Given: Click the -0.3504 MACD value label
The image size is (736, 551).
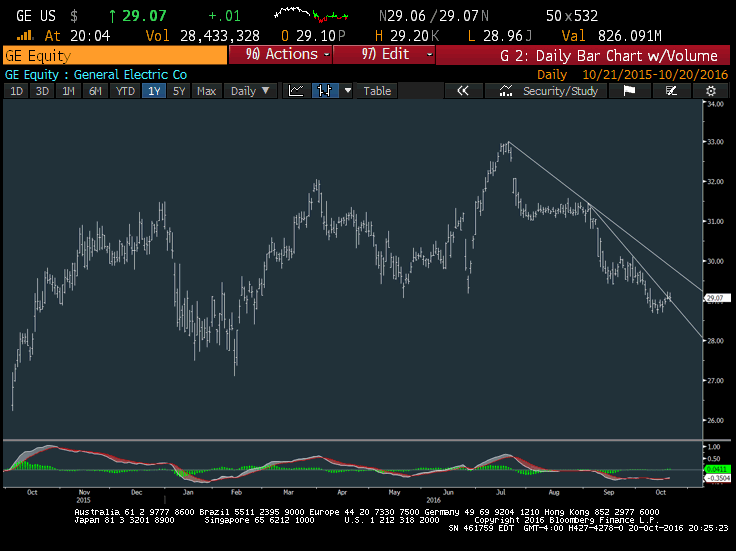Looking at the screenshot, I should (718, 478).
